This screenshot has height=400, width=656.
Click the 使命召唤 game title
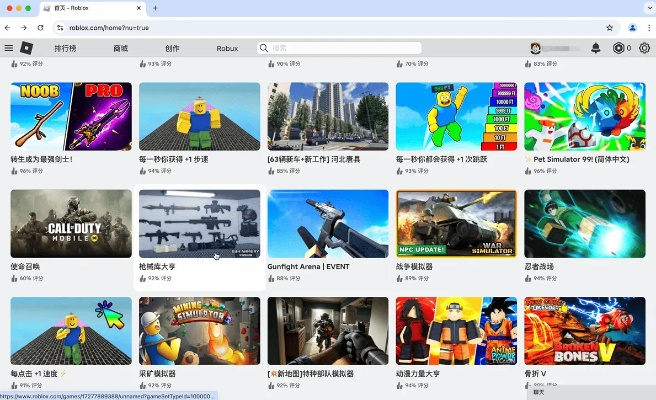[25, 267]
